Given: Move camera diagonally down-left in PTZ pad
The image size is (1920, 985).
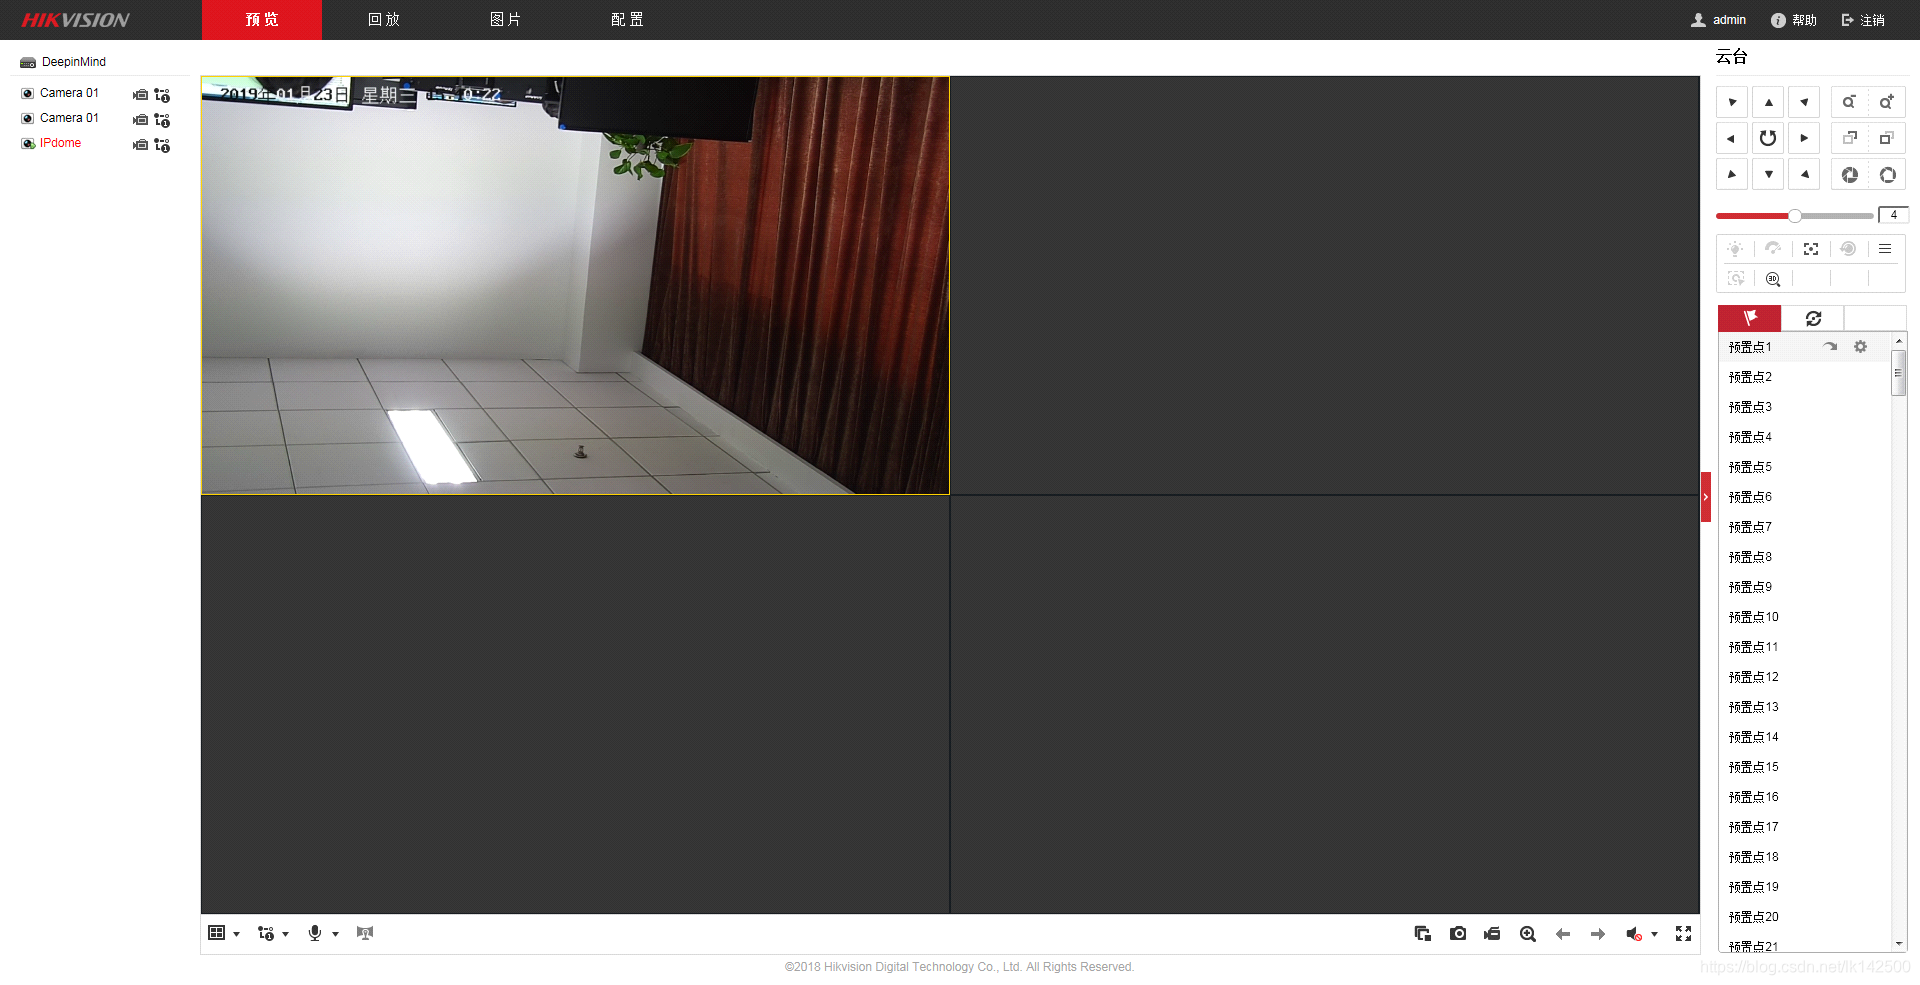Looking at the screenshot, I should click(x=1732, y=174).
